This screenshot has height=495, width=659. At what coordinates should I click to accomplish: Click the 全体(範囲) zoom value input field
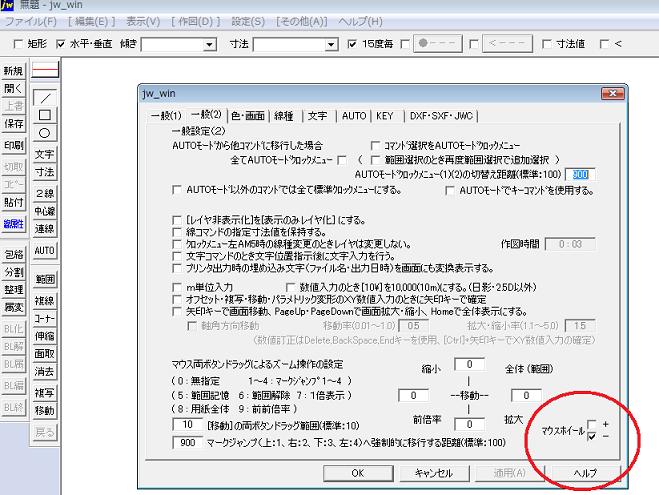coord(526,395)
